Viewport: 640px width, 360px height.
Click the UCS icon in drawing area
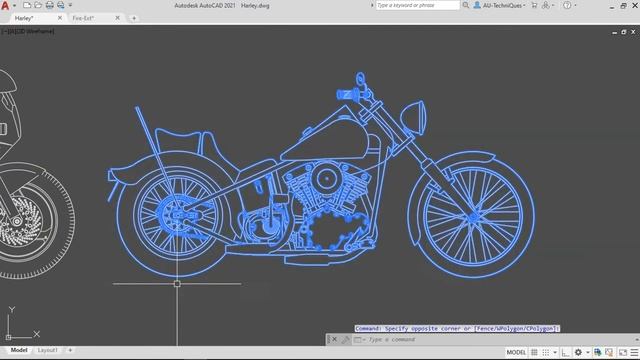(22, 323)
